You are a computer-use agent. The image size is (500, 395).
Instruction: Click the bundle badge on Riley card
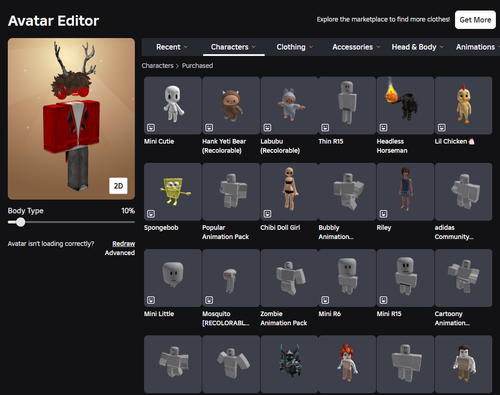click(384, 214)
